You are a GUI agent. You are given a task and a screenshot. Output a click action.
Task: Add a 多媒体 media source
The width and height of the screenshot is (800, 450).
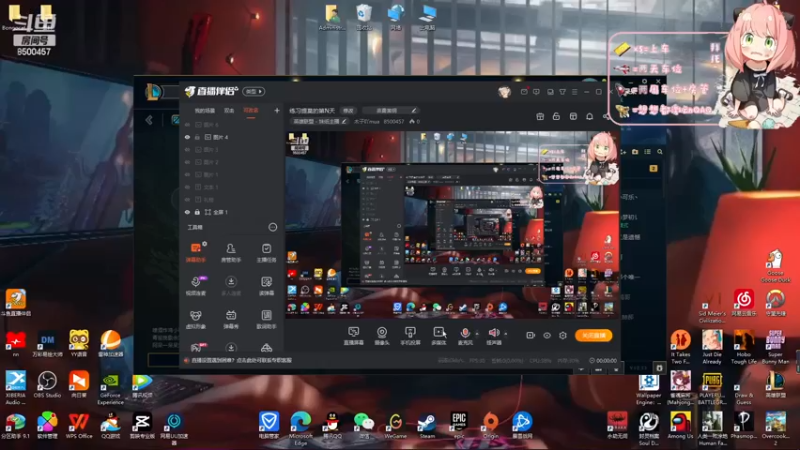439,336
